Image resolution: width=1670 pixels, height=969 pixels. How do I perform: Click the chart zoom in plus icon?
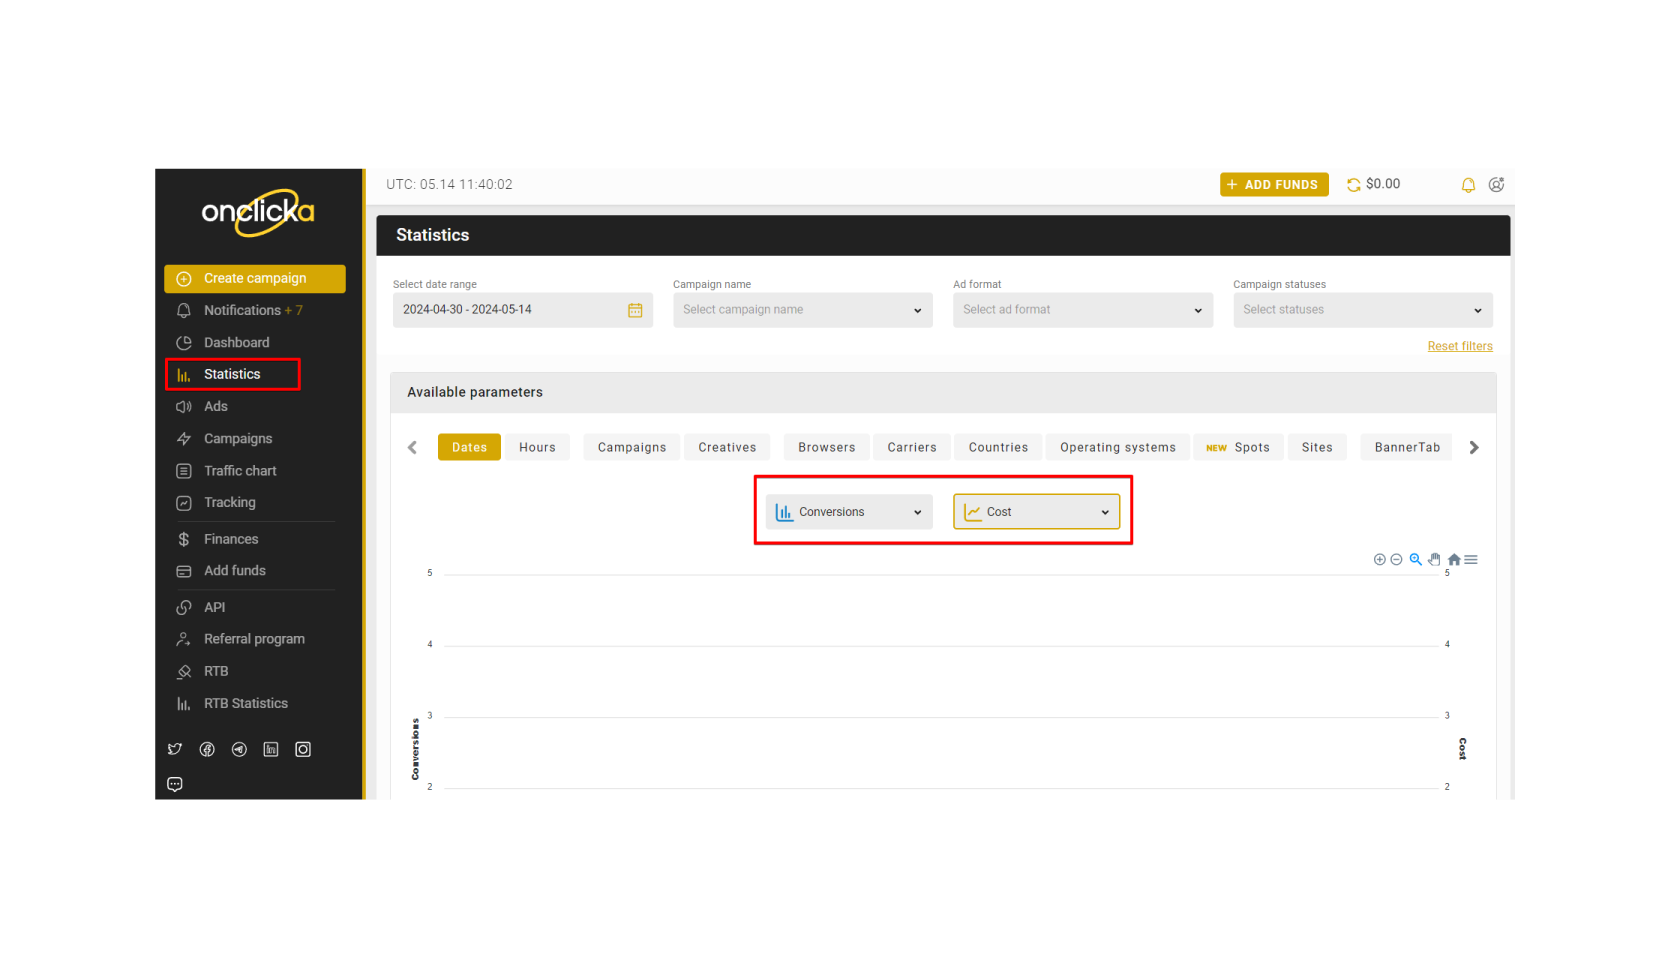[x=1380, y=560]
